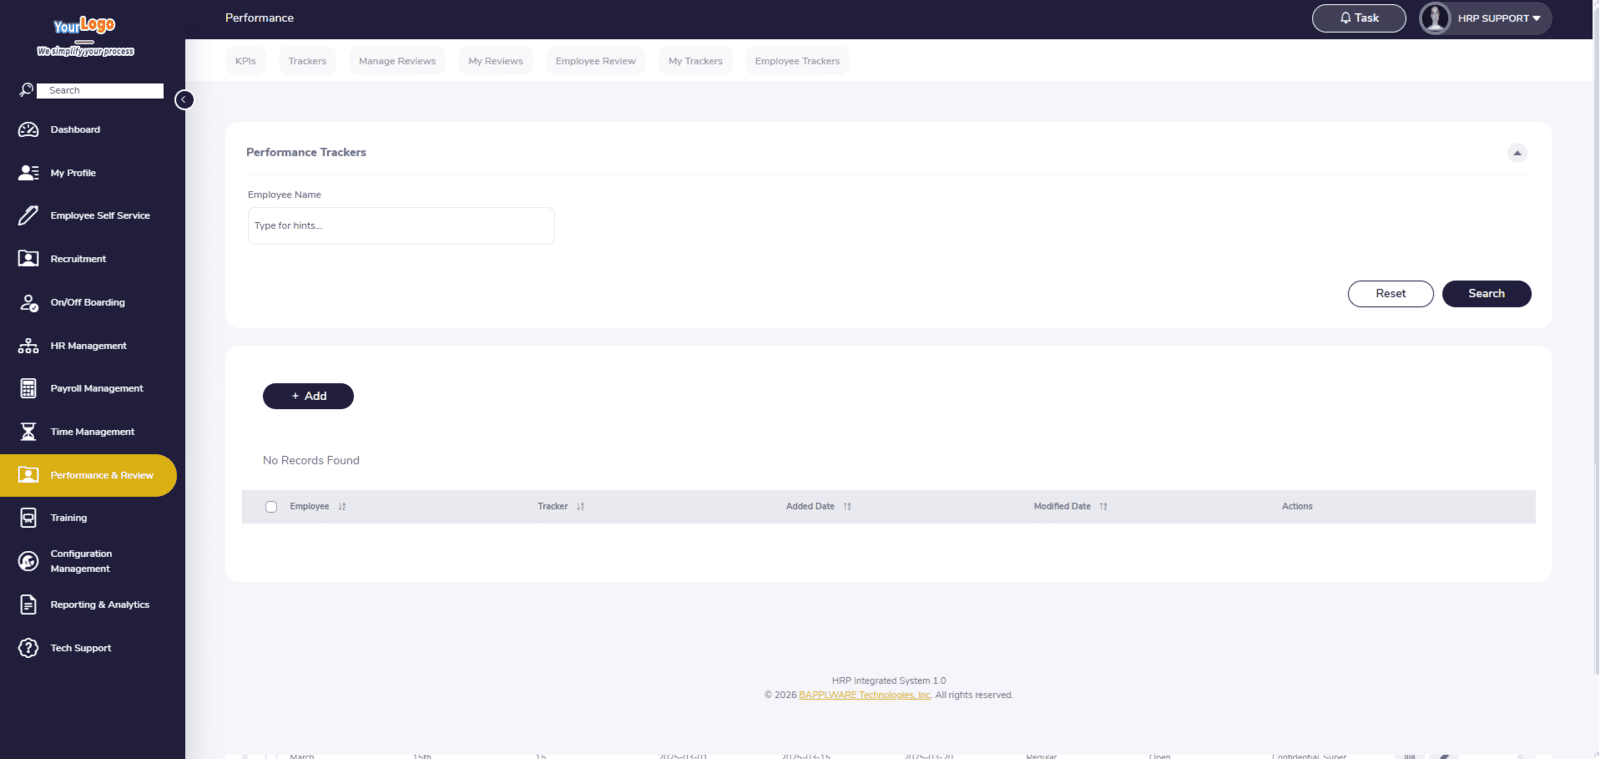This screenshot has width=1600, height=759.
Task: Open Configuration Management icon
Action: point(28,561)
